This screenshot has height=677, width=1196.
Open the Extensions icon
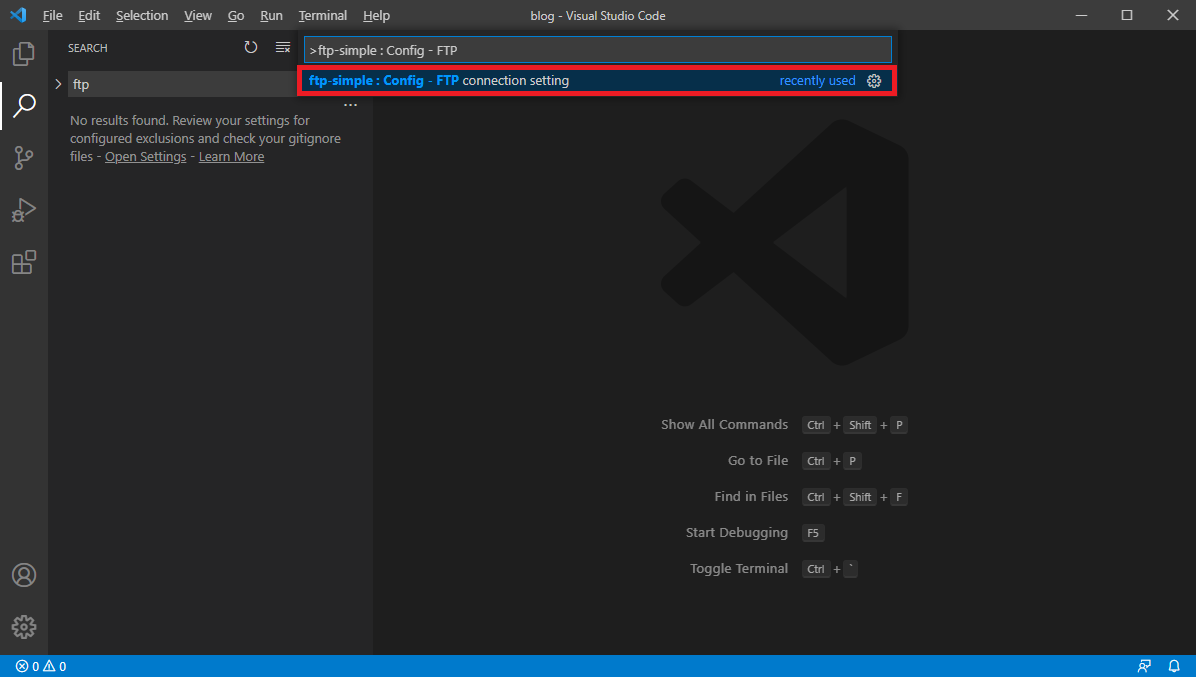tap(23, 261)
